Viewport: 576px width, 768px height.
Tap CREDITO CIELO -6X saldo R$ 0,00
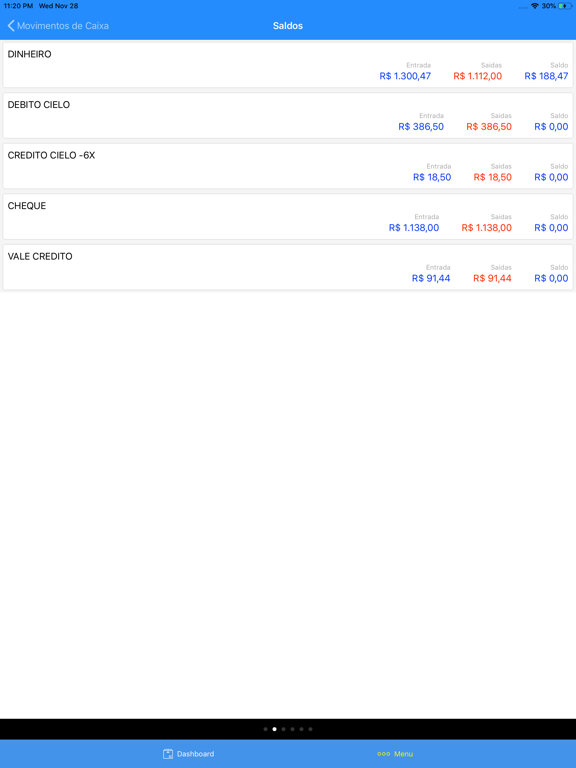point(551,177)
